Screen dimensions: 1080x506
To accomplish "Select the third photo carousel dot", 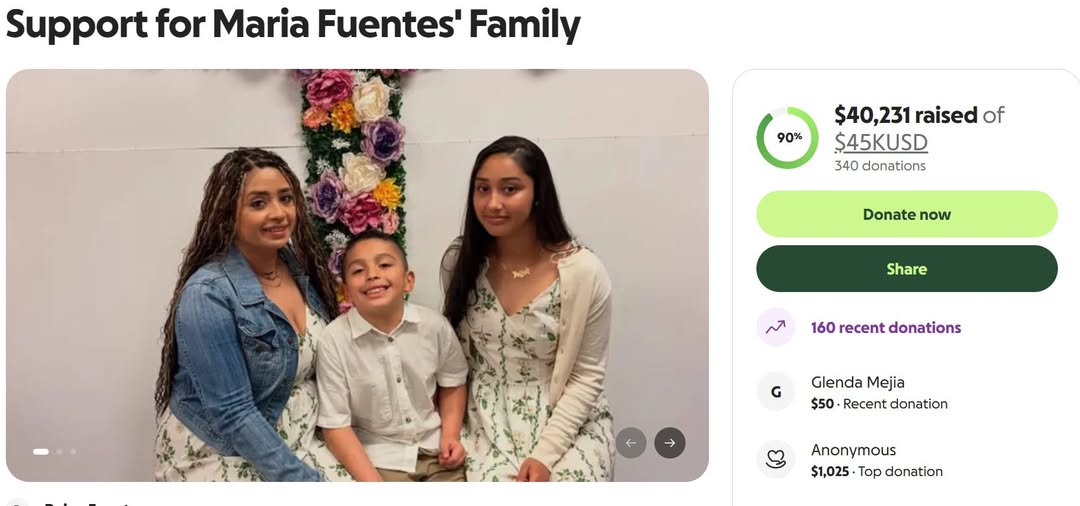I will (x=72, y=452).
